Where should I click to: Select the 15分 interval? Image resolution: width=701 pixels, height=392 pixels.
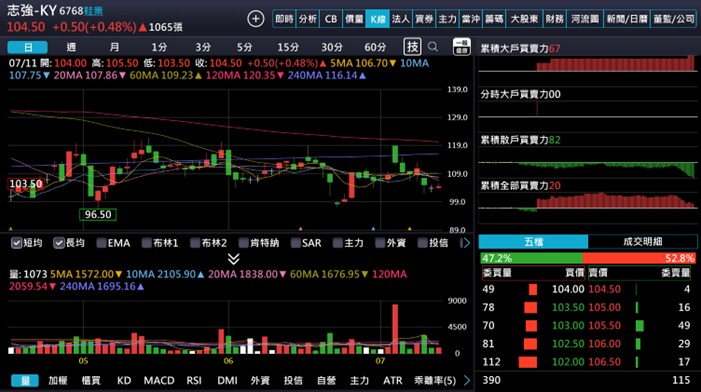click(x=288, y=47)
